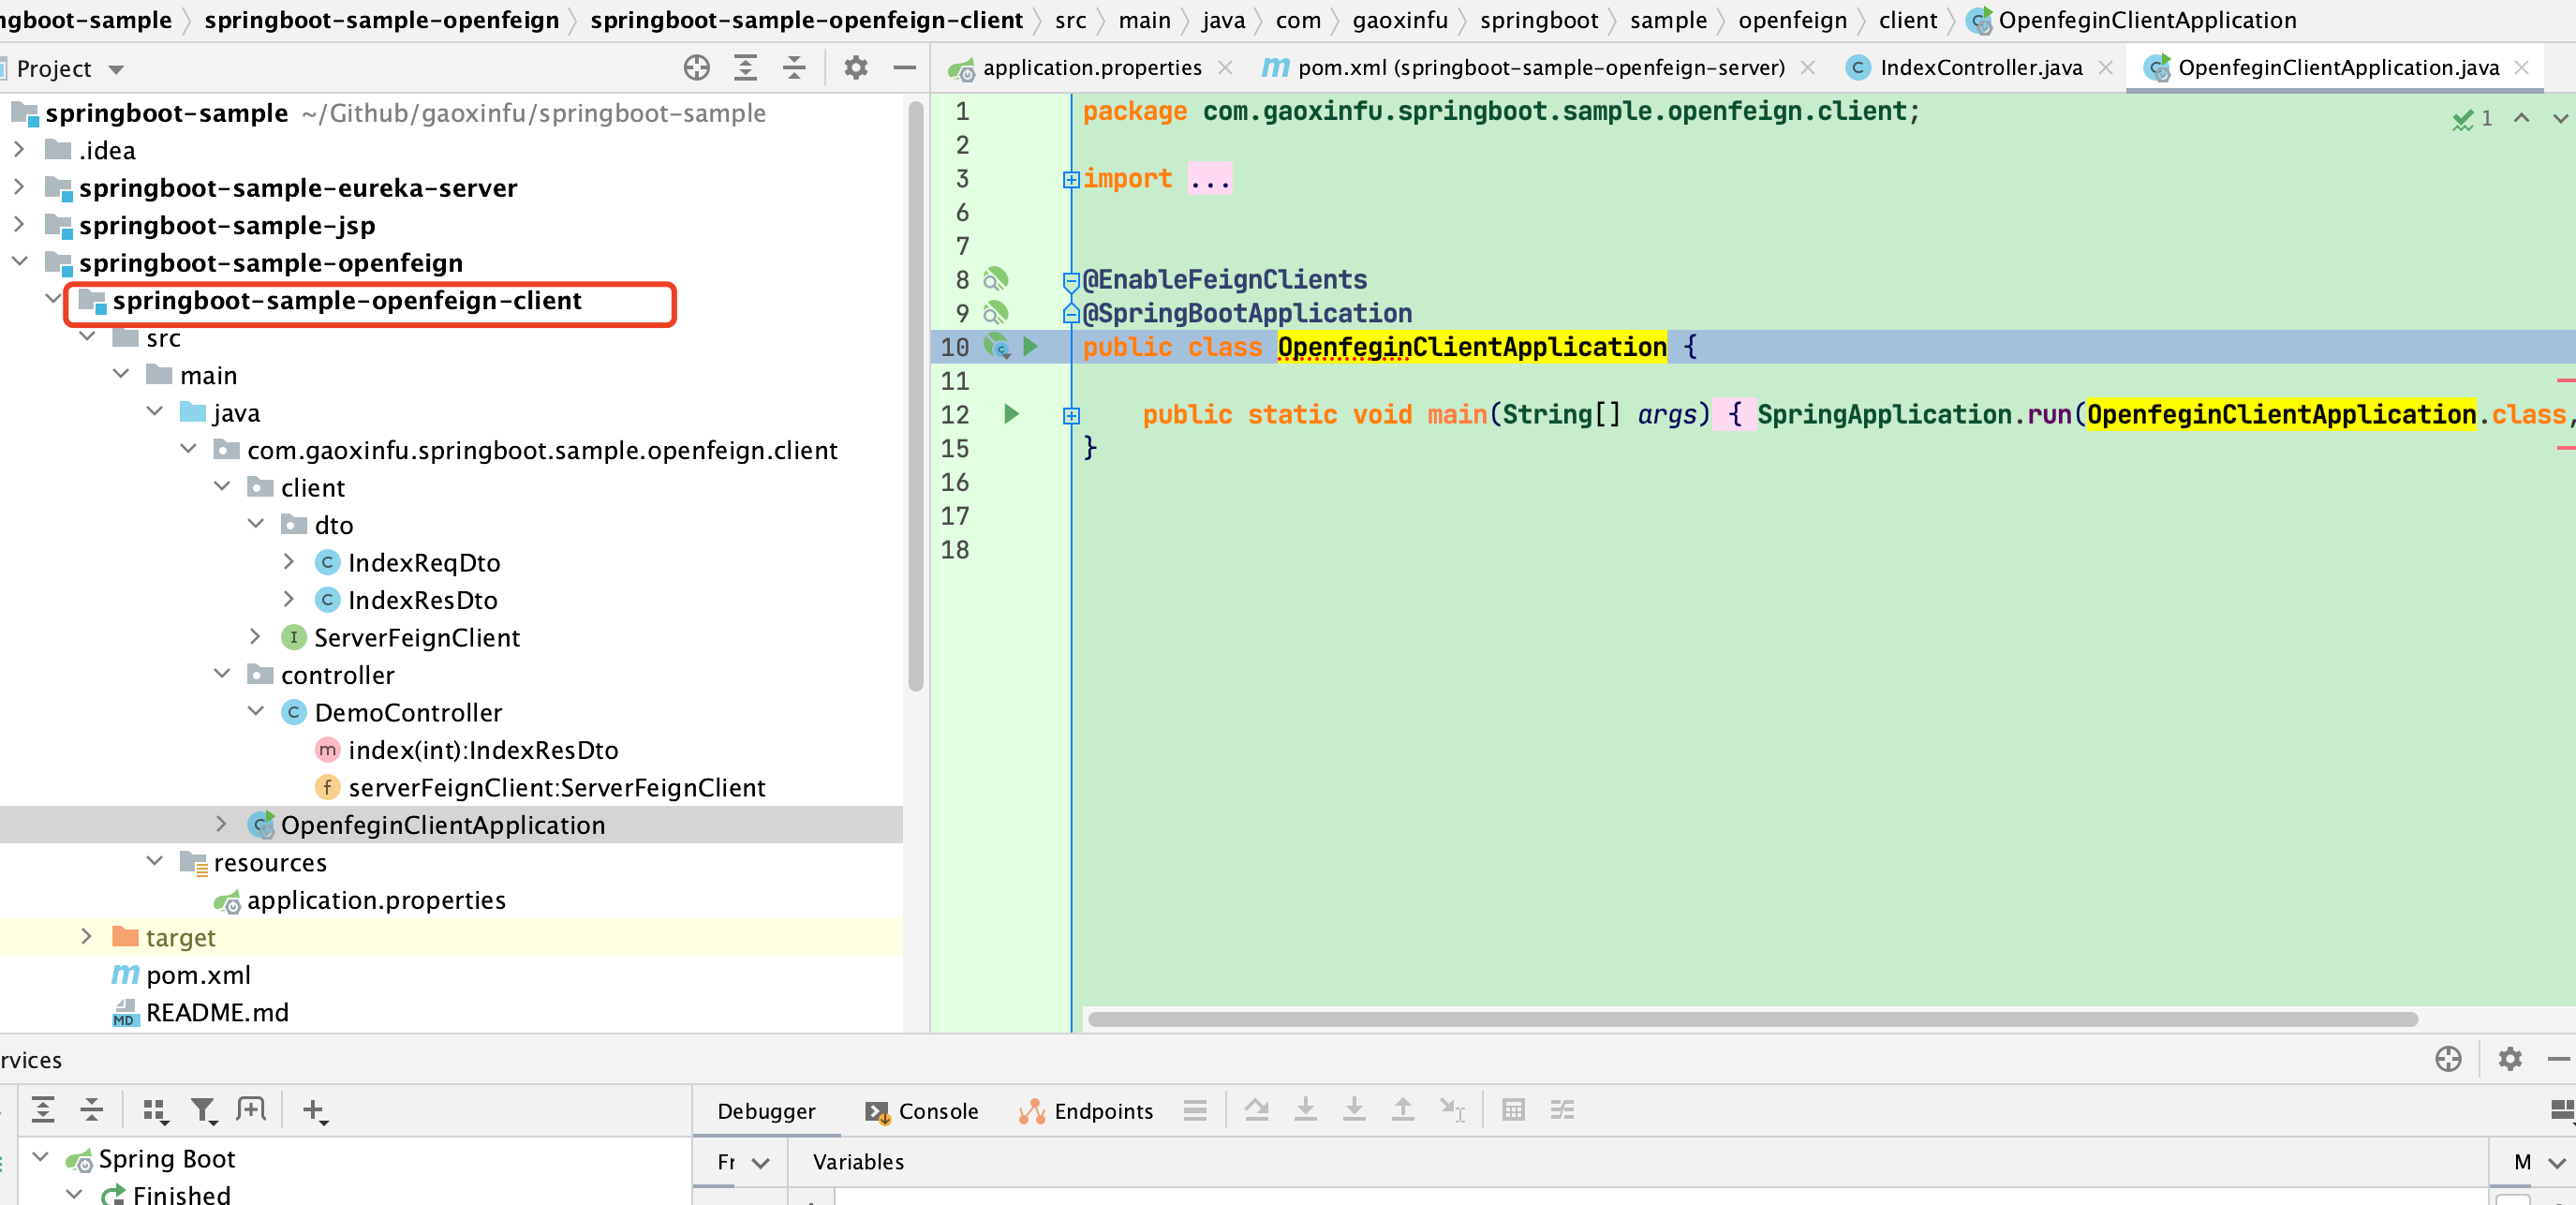
Task: Add a new service via plus icon
Action: coord(315,1110)
